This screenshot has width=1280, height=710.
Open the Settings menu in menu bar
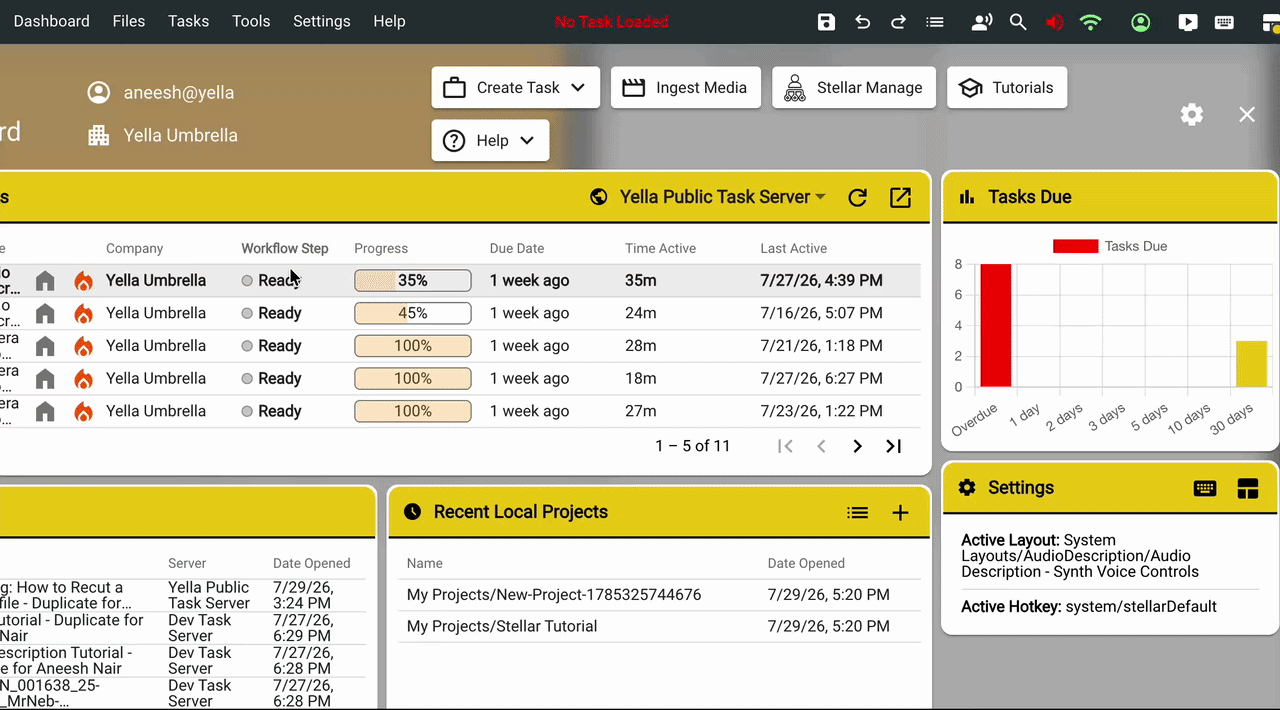click(321, 21)
